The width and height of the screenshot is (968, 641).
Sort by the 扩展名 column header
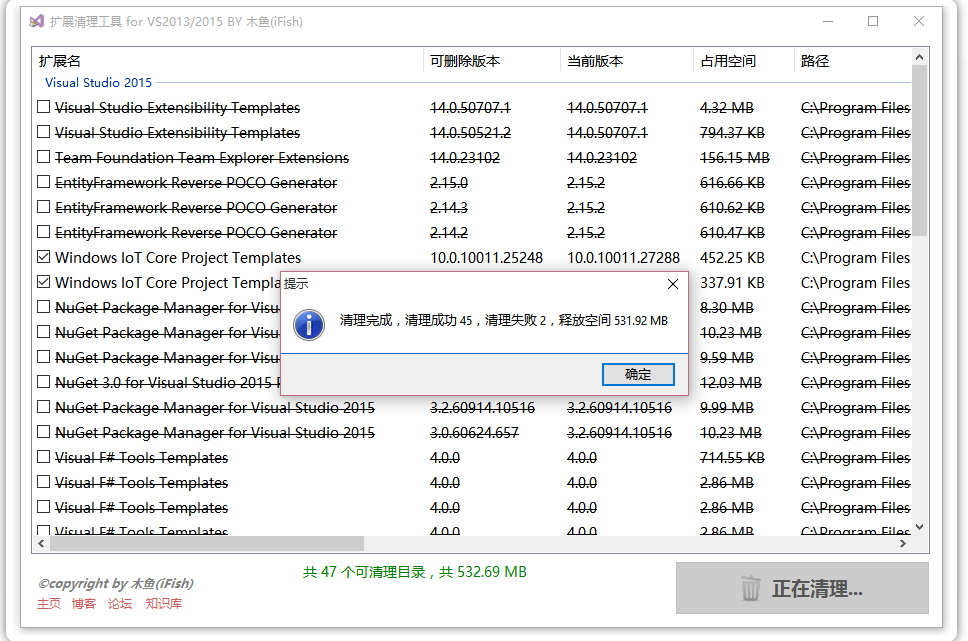point(228,61)
